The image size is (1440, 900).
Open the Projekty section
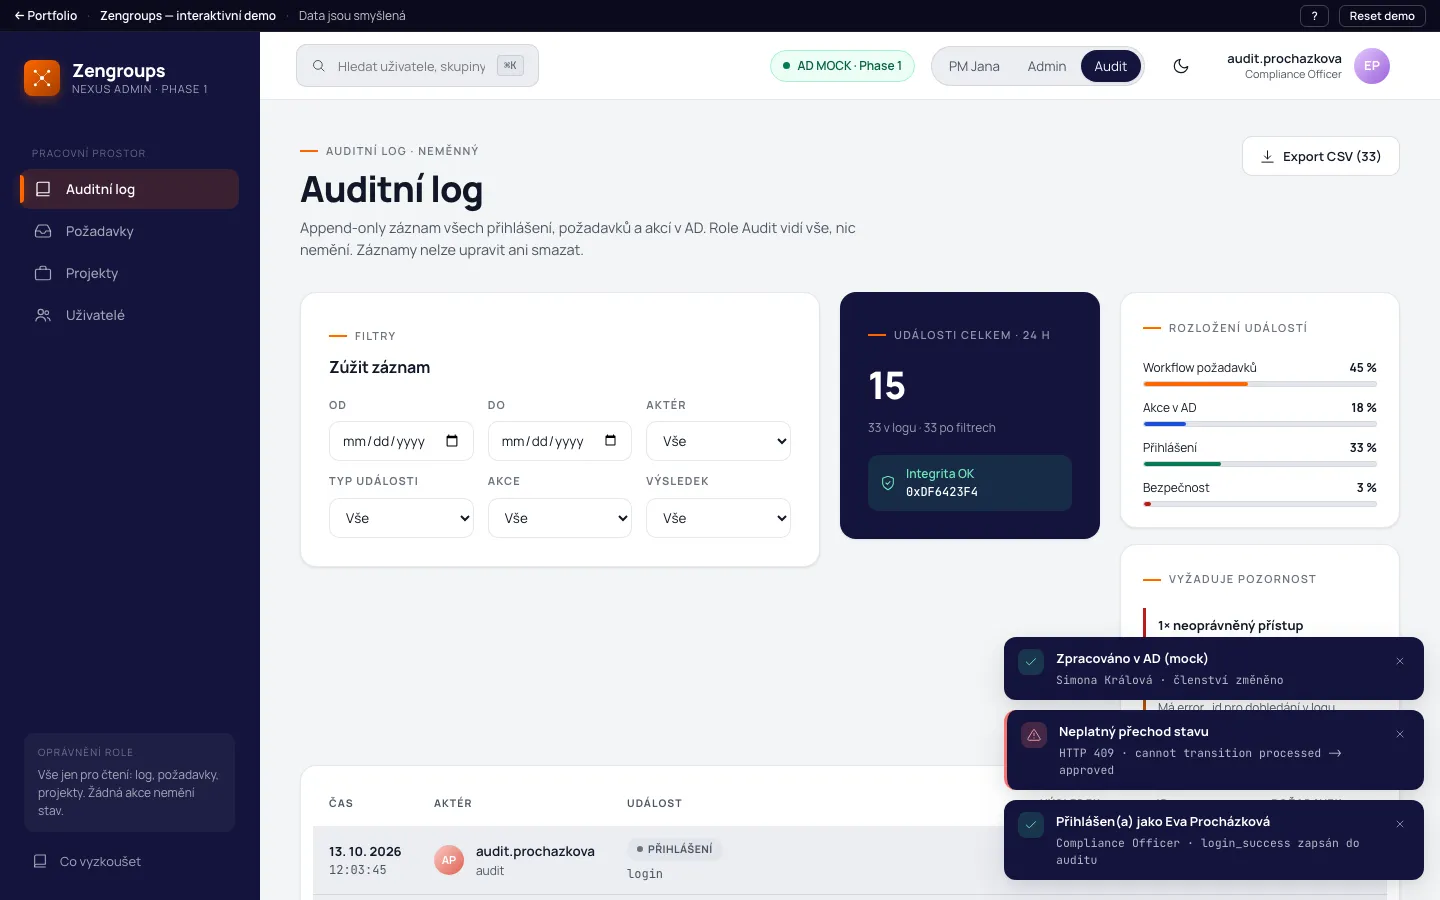tap(129, 273)
